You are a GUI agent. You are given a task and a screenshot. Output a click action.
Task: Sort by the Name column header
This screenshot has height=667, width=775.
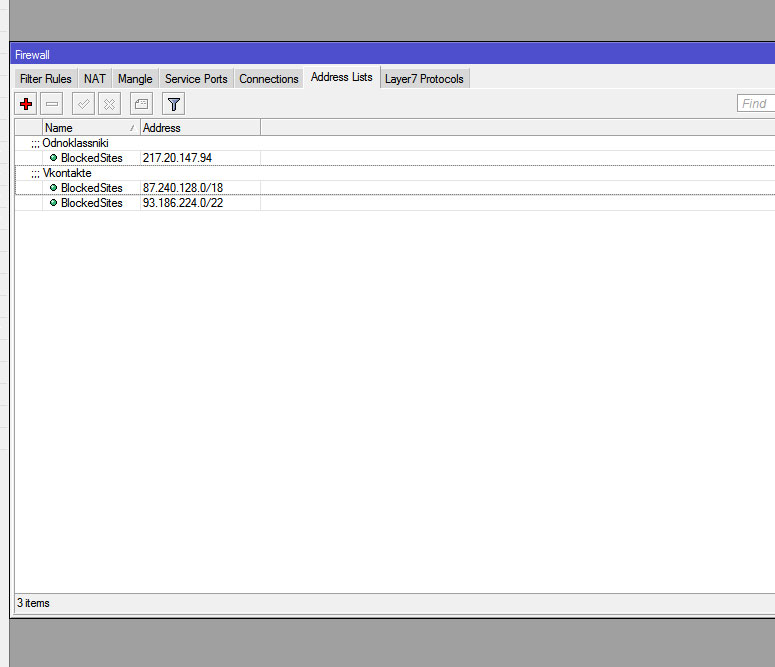[x=85, y=128]
